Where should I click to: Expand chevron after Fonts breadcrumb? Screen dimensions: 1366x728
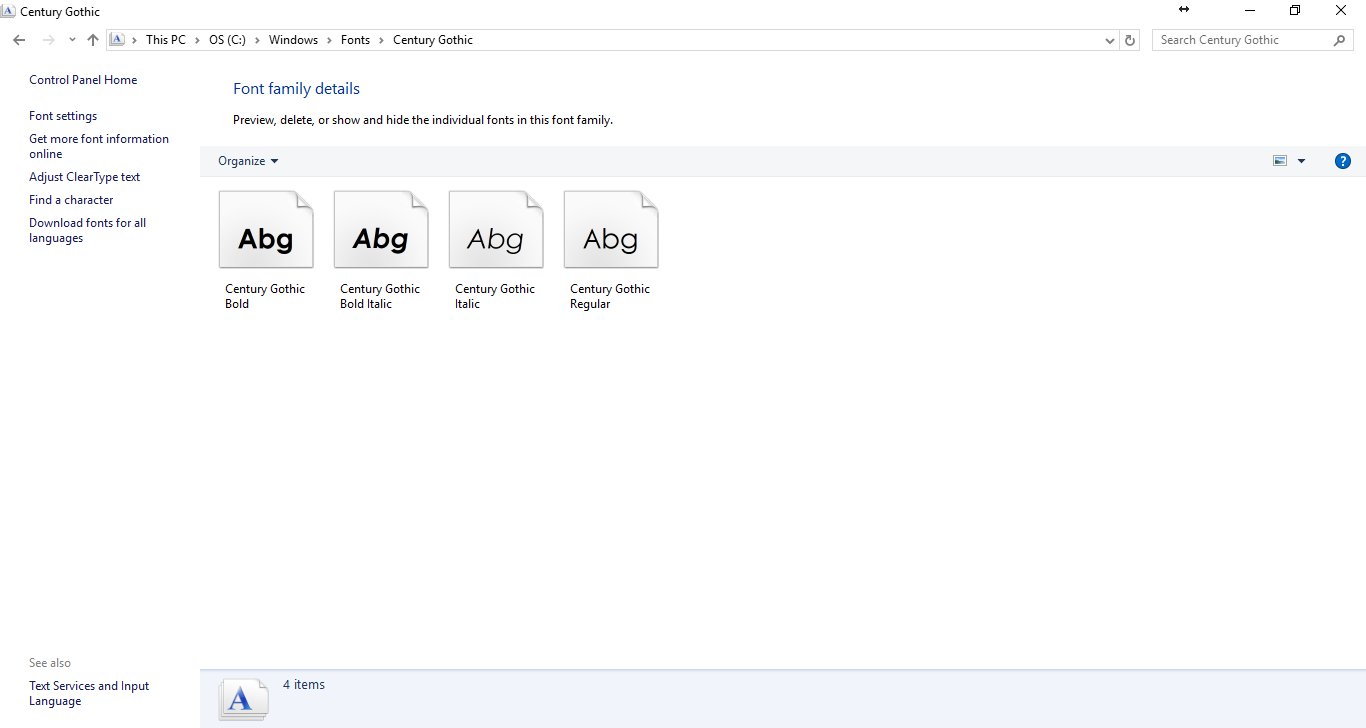381,40
